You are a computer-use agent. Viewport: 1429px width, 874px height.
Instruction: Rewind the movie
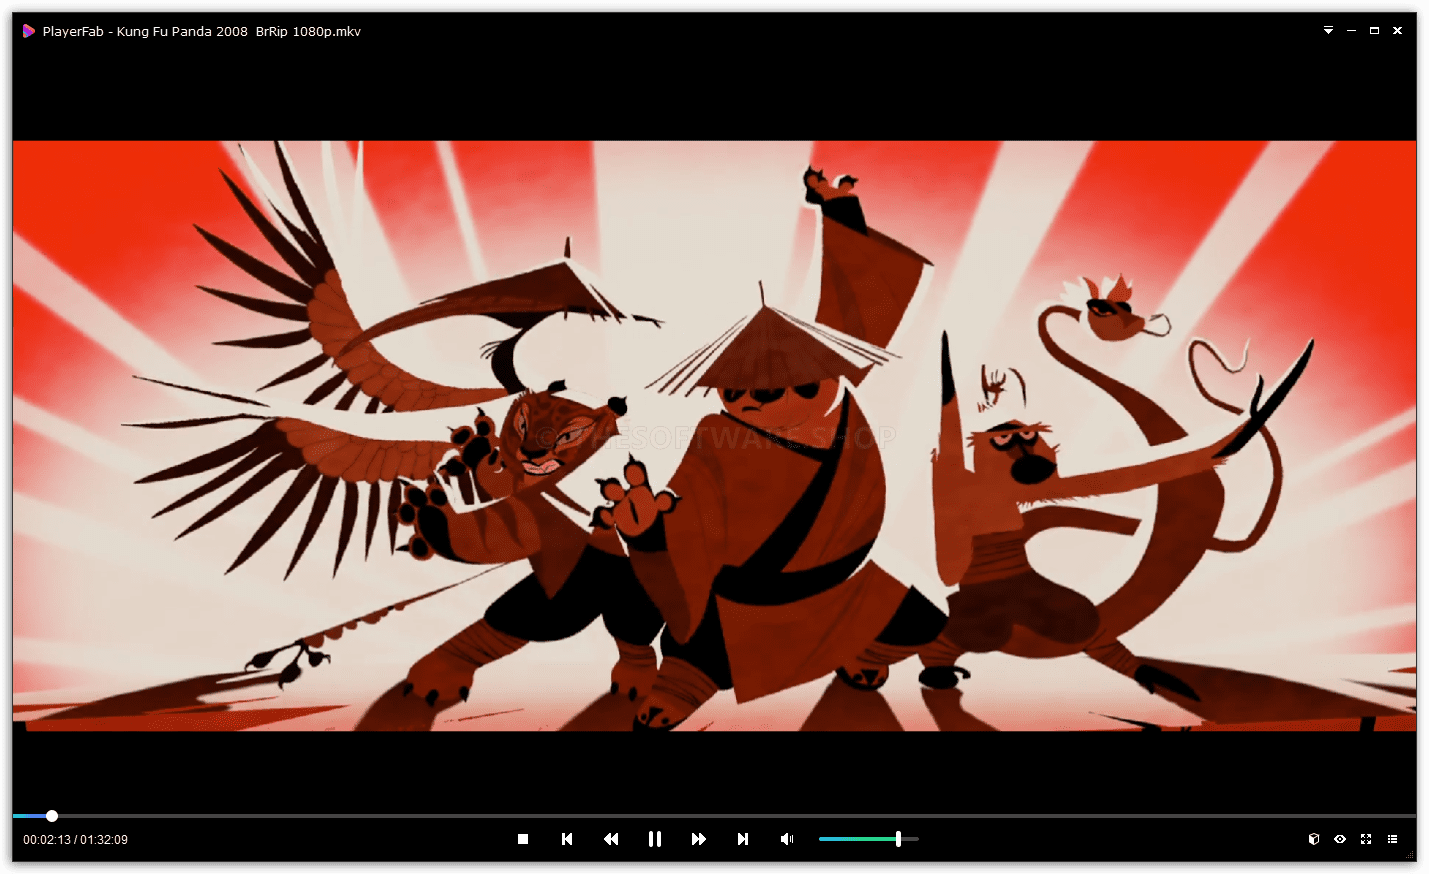point(611,839)
